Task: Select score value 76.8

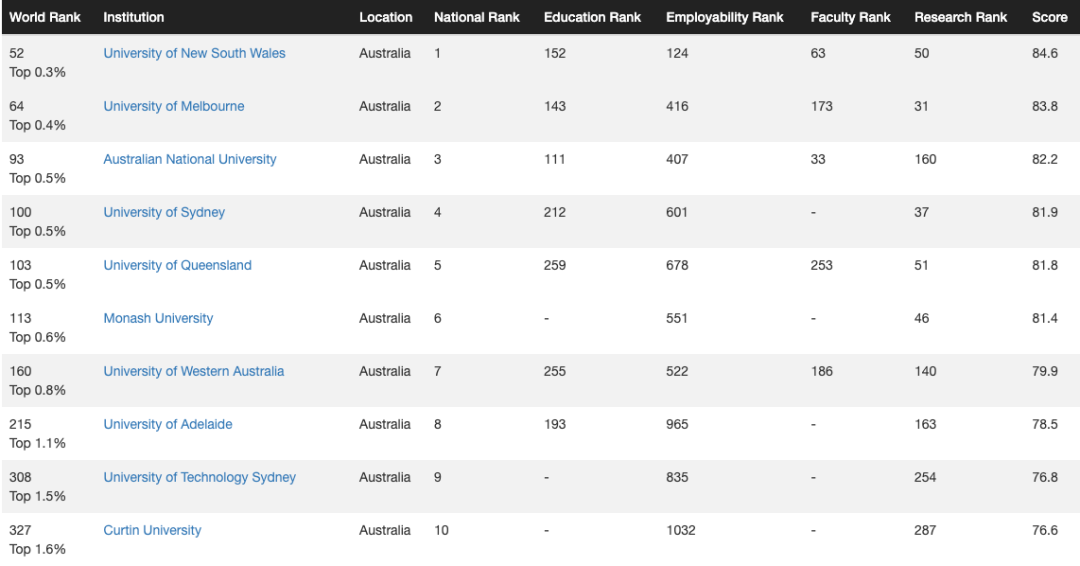Action: point(1045,477)
